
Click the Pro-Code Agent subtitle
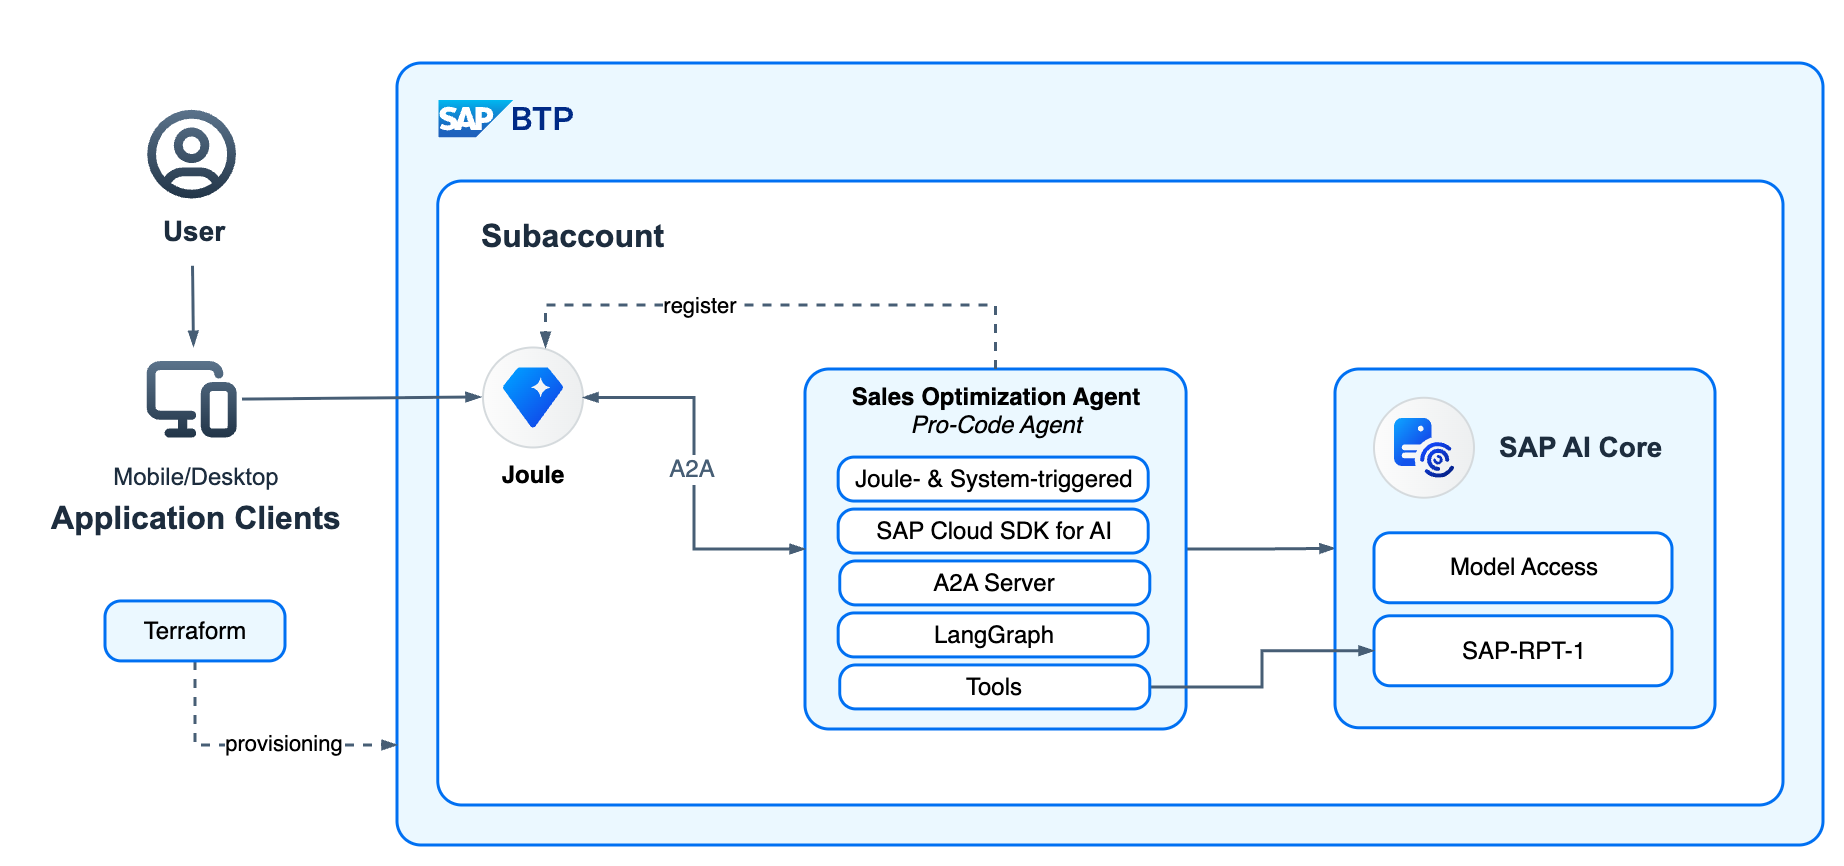tap(997, 425)
